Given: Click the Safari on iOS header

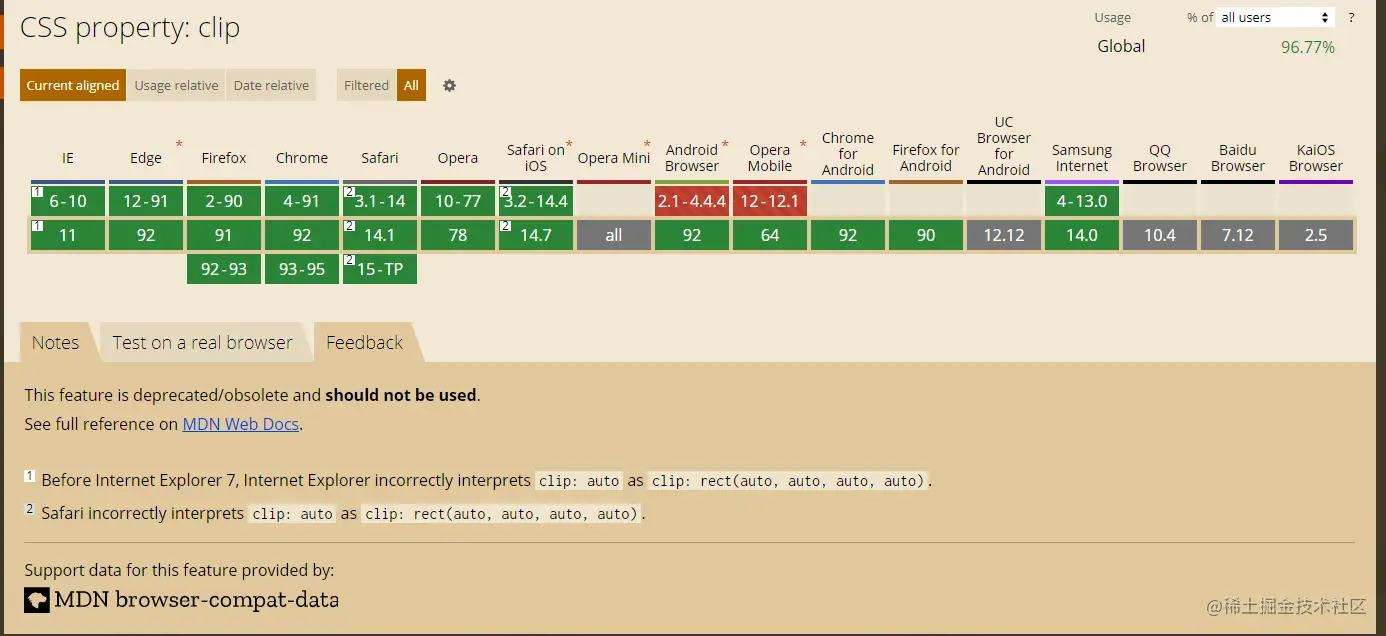Looking at the screenshot, I should tap(536, 158).
